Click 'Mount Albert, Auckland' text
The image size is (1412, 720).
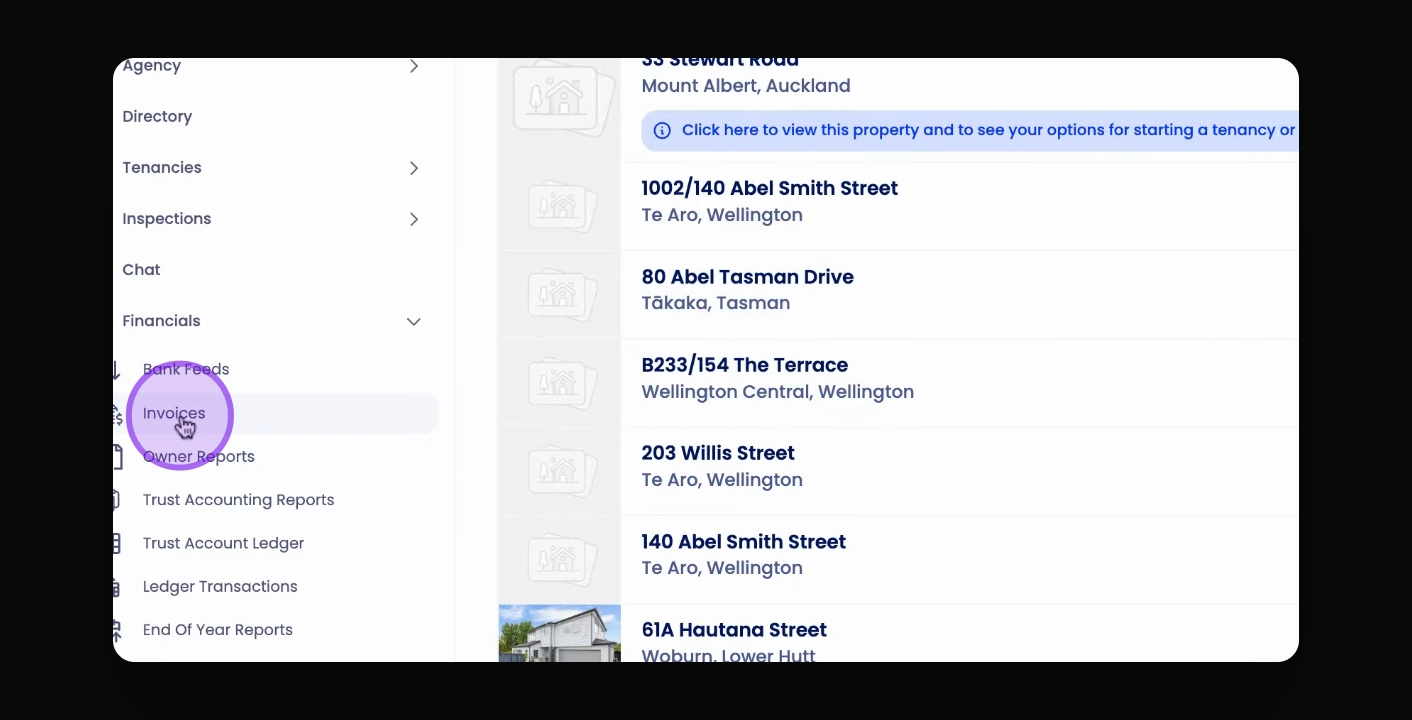pos(746,86)
